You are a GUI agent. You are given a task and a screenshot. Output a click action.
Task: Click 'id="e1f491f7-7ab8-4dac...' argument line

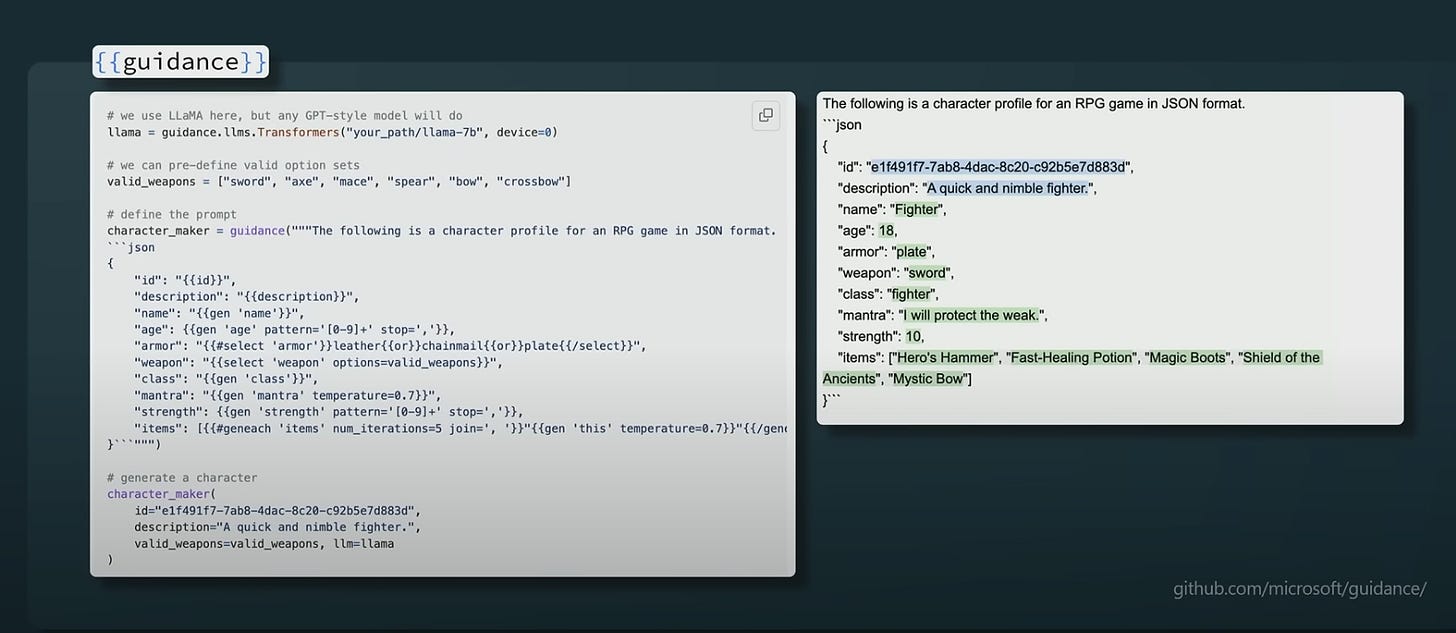click(276, 511)
